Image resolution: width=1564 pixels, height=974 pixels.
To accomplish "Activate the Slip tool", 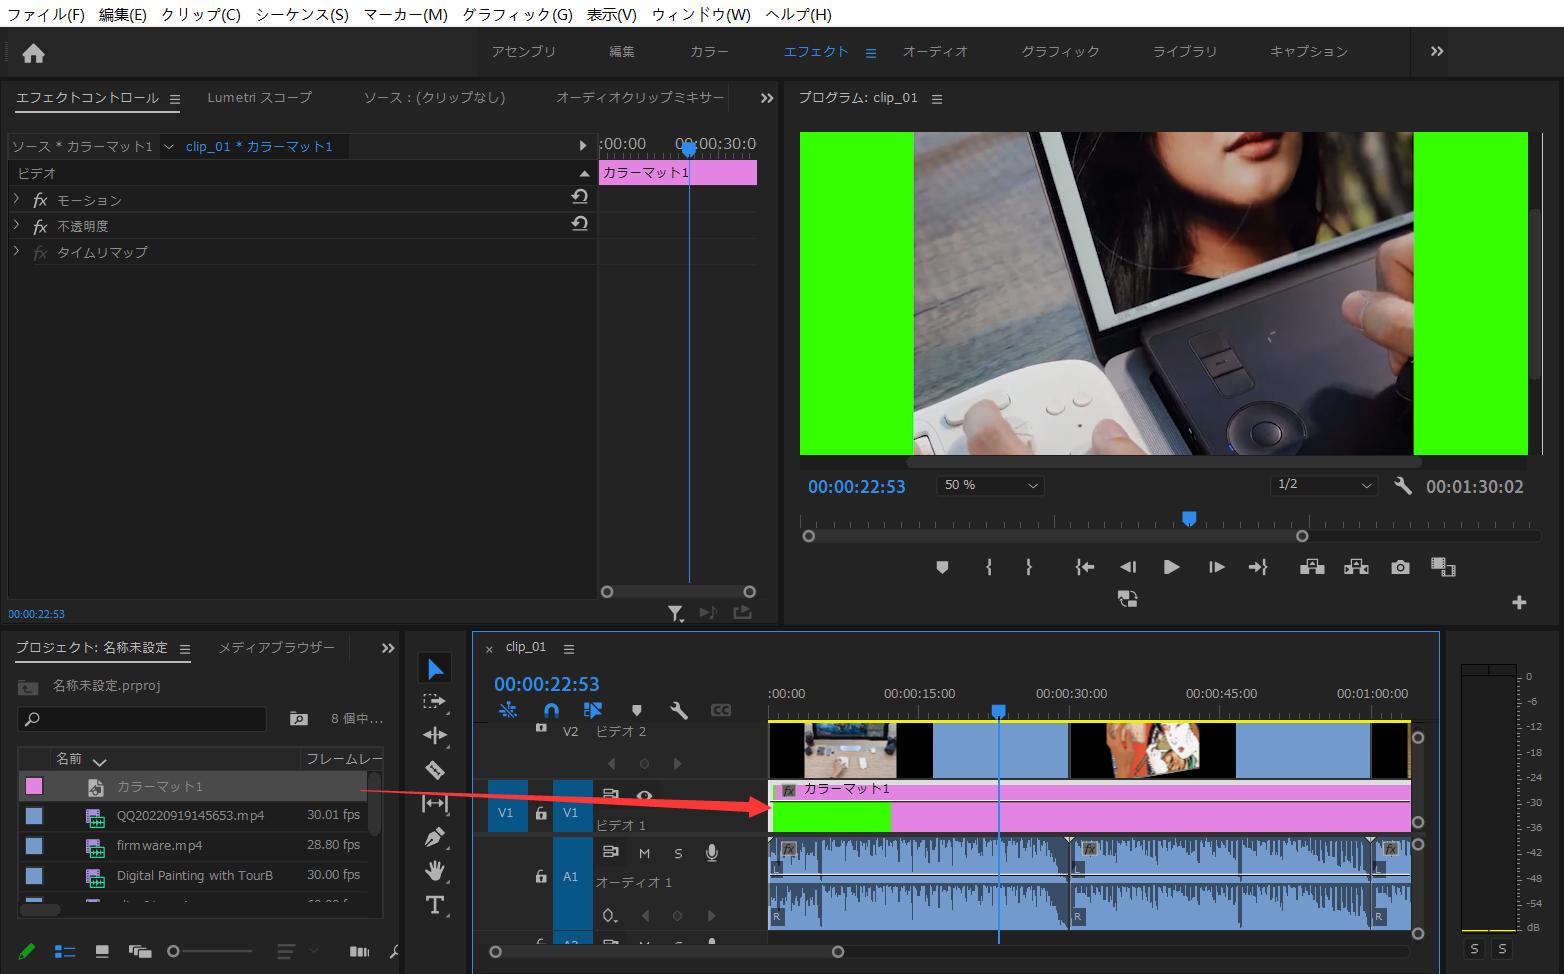I will (x=435, y=803).
